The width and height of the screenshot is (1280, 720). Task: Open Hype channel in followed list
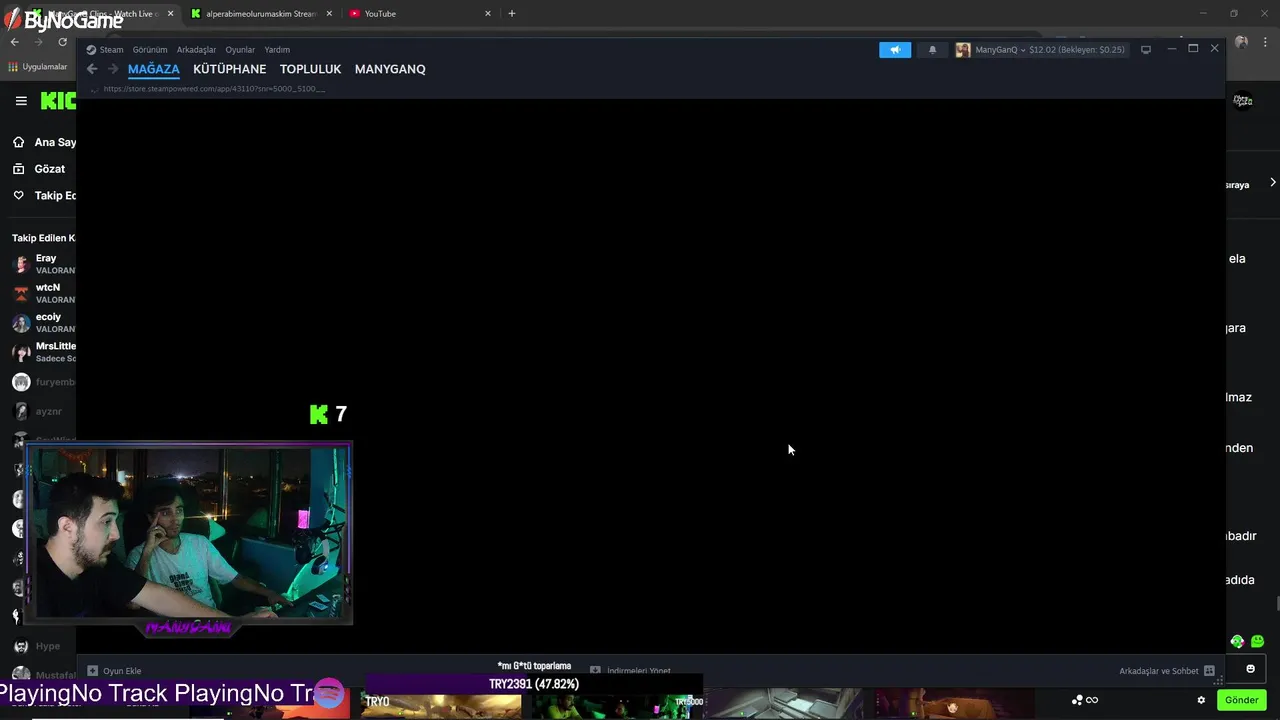click(x=38, y=646)
